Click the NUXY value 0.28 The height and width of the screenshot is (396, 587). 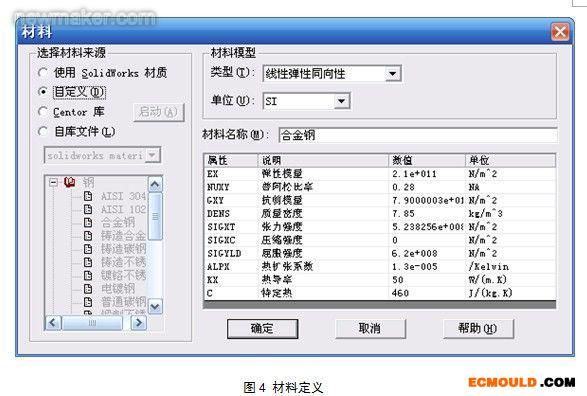coord(403,187)
